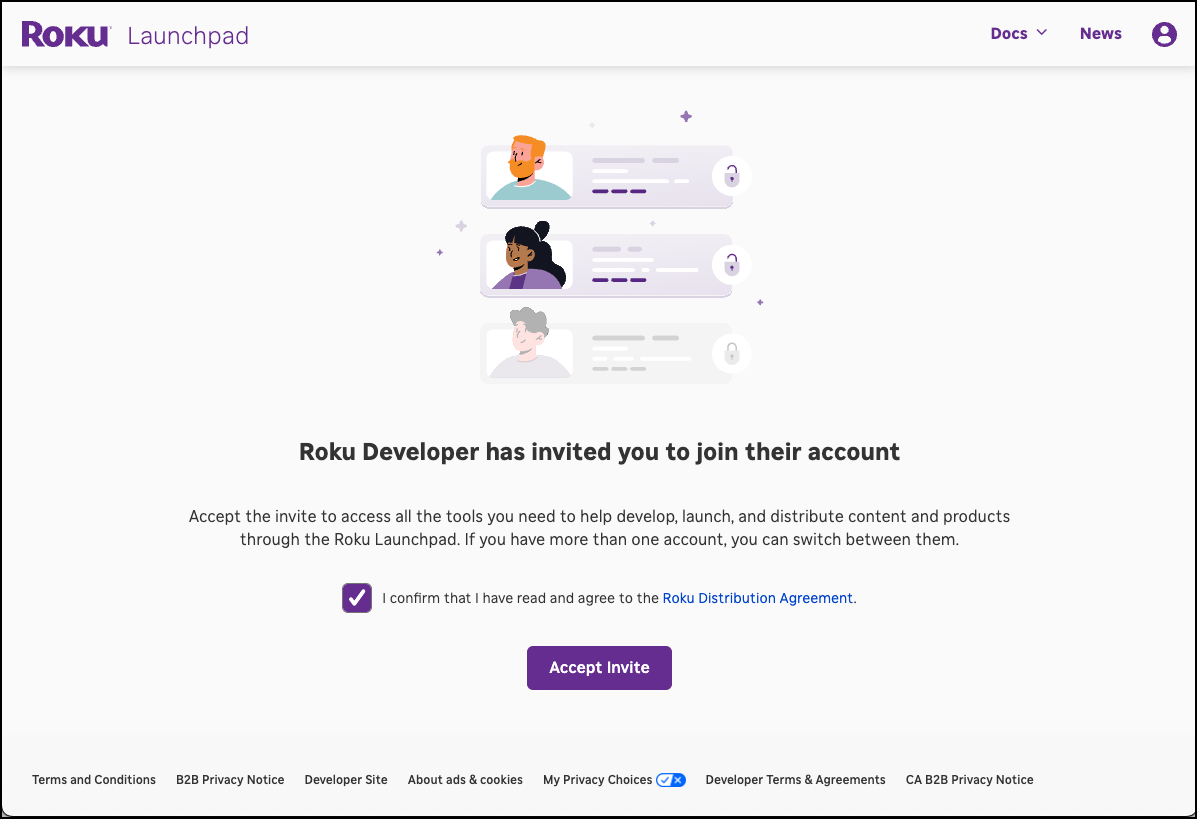1197x819 pixels.
Task: Click the locked padlock on the bottom card
Action: [x=731, y=353]
